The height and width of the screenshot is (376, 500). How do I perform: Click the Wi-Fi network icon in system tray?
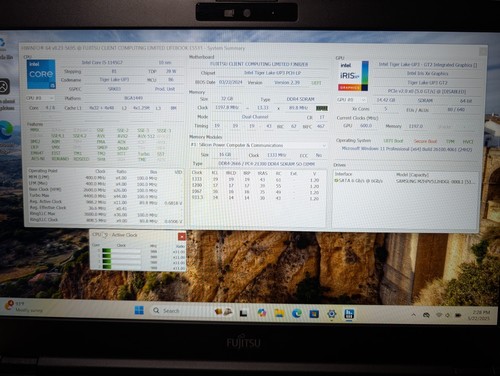(439, 315)
